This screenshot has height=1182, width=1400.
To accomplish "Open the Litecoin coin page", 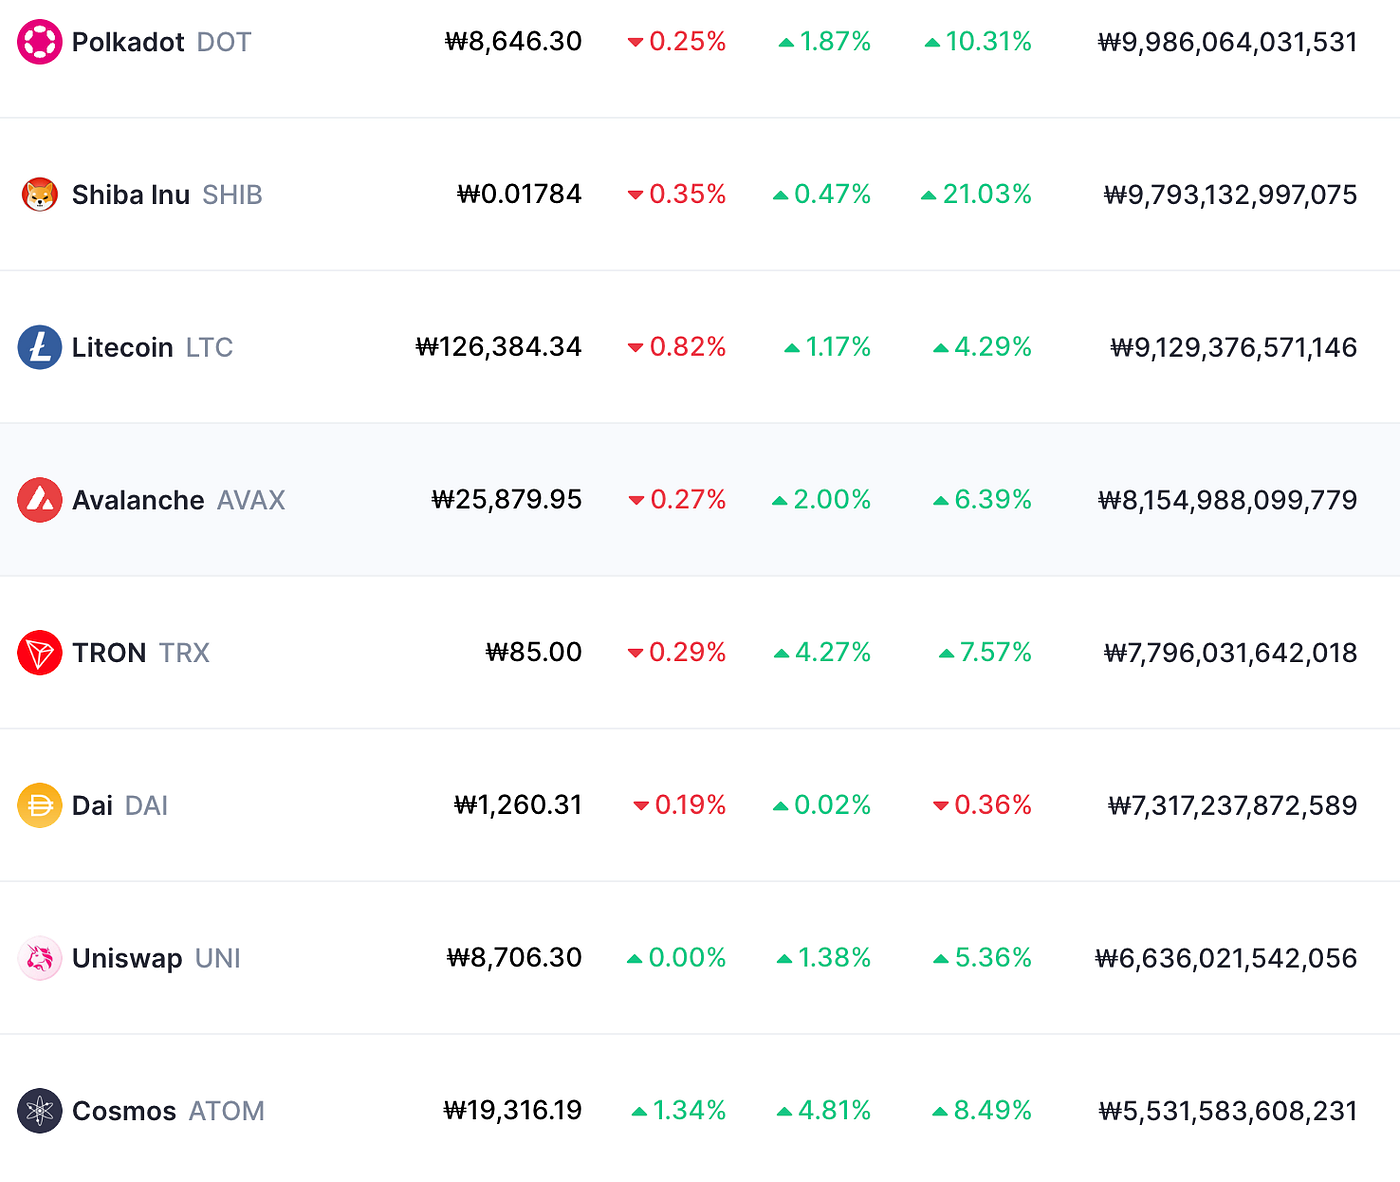I will pyautogui.click(x=122, y=347).
